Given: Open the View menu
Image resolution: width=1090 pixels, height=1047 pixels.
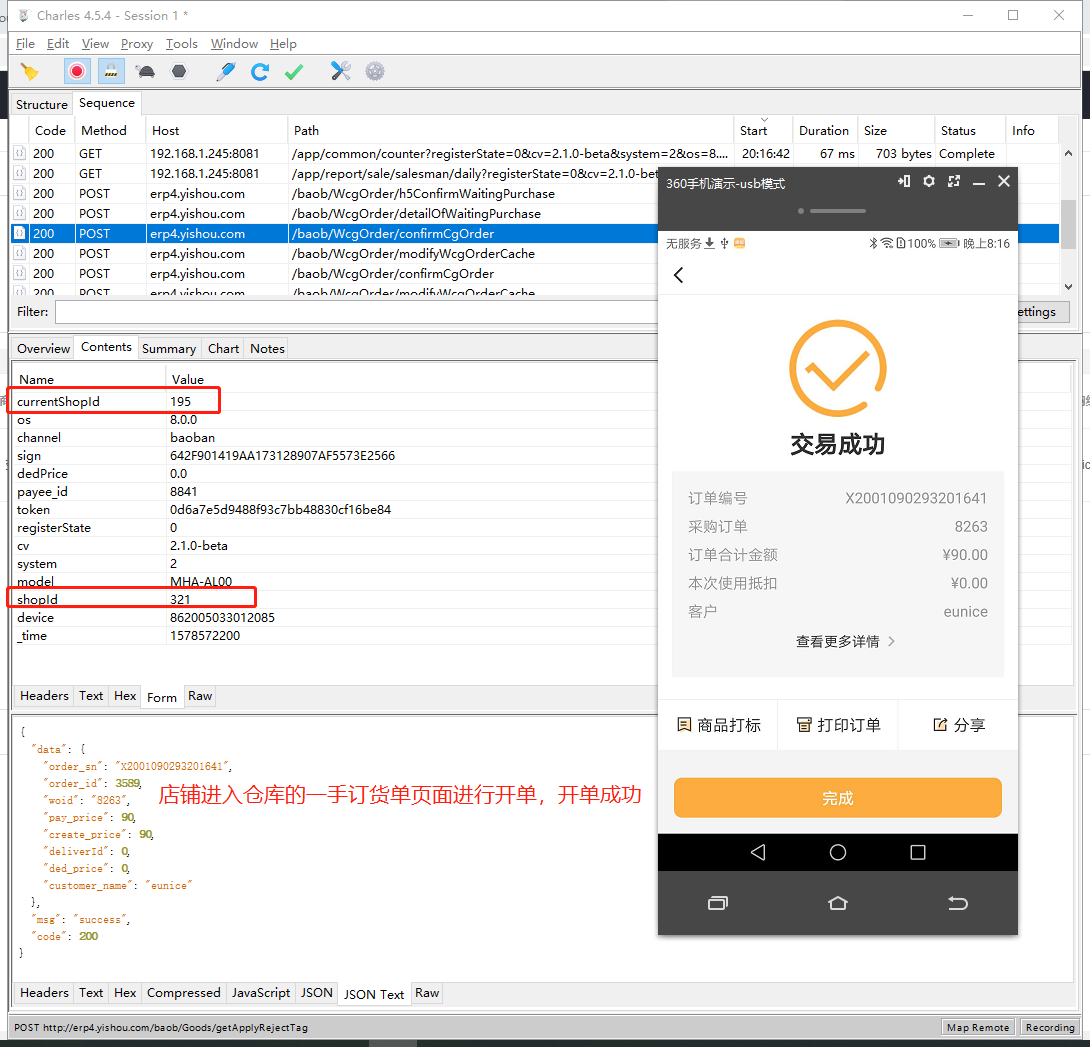Looking at the screenshot, I should tap(95, 44).
